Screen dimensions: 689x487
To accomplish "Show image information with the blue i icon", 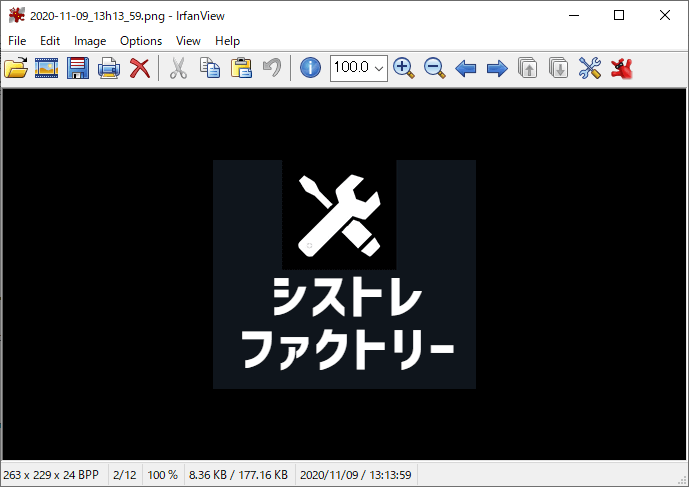I will [310, 68].
